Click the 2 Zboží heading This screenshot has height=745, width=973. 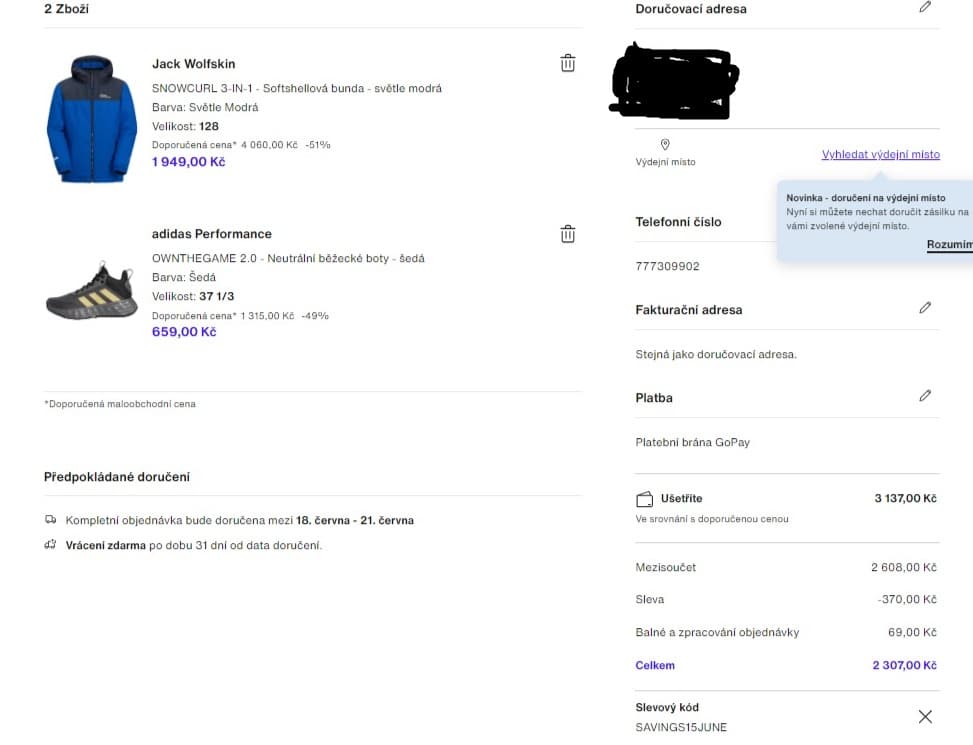pyautogui.click(x=66, y=9)
